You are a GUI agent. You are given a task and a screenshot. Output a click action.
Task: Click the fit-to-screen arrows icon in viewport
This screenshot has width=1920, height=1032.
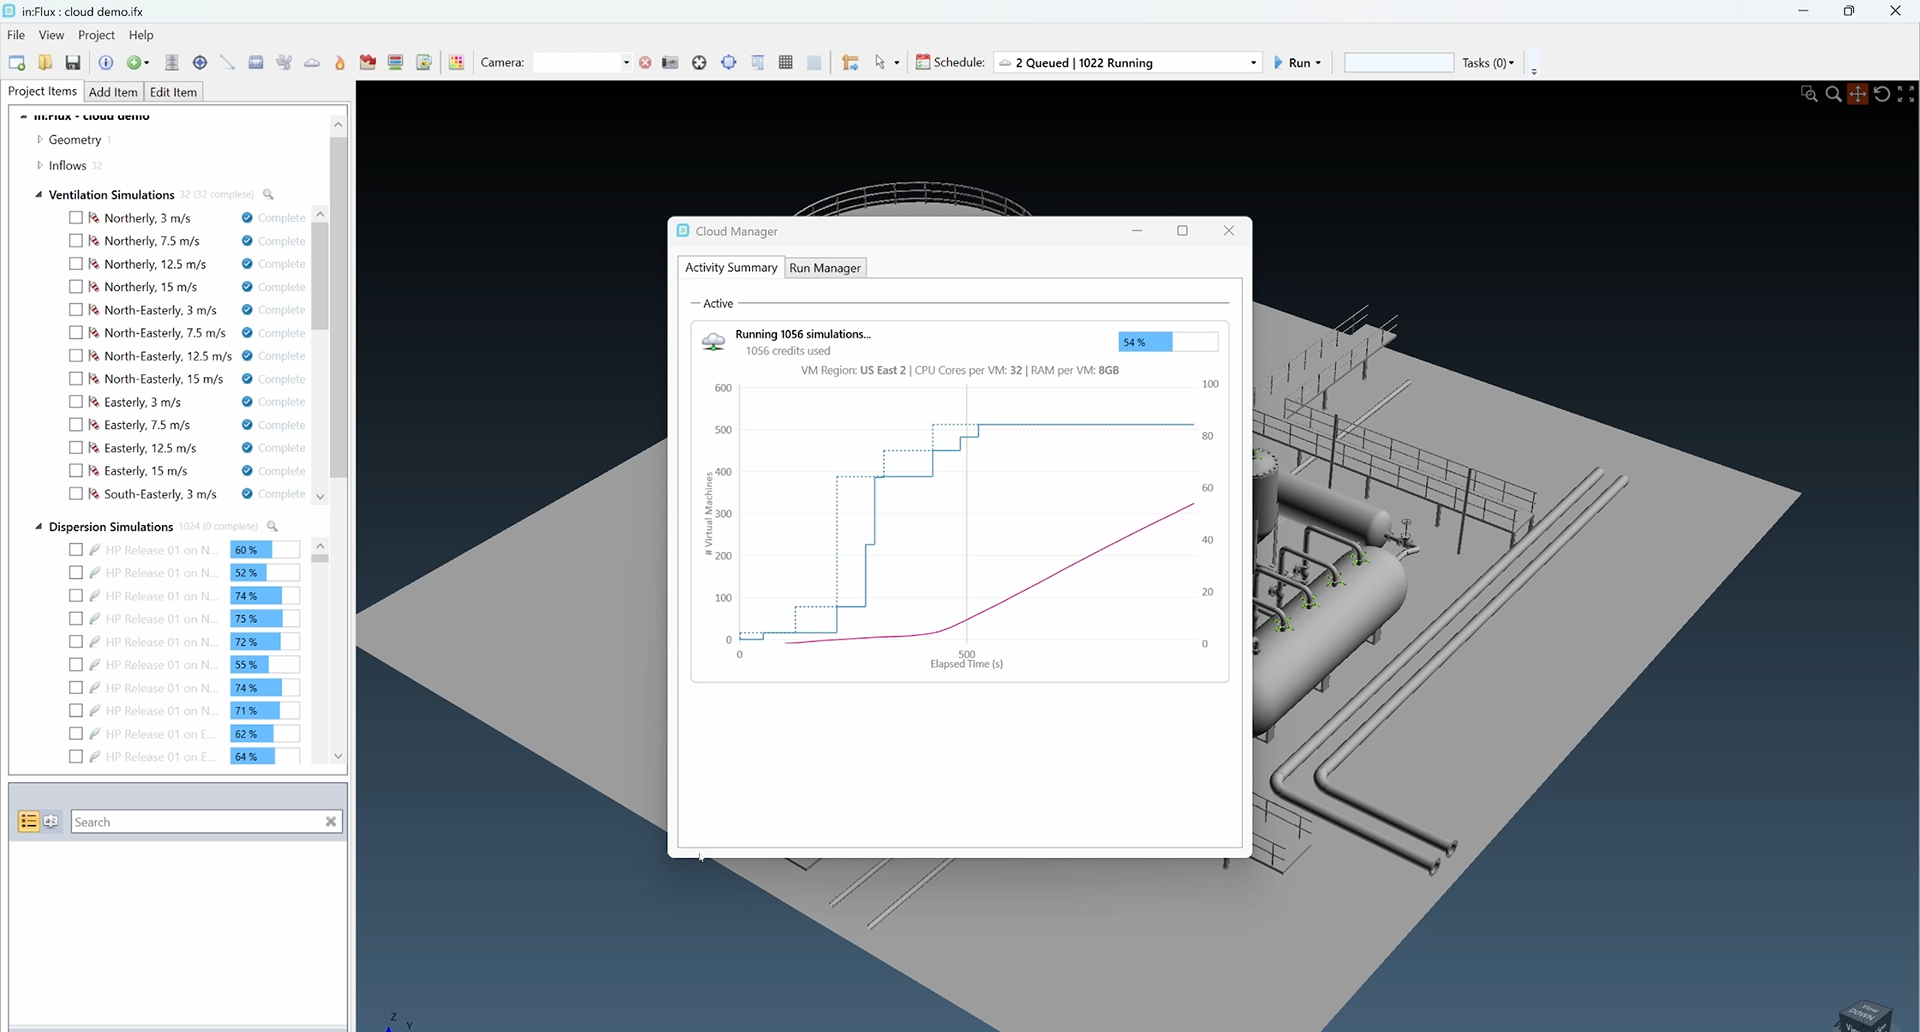pos(1906,94)
